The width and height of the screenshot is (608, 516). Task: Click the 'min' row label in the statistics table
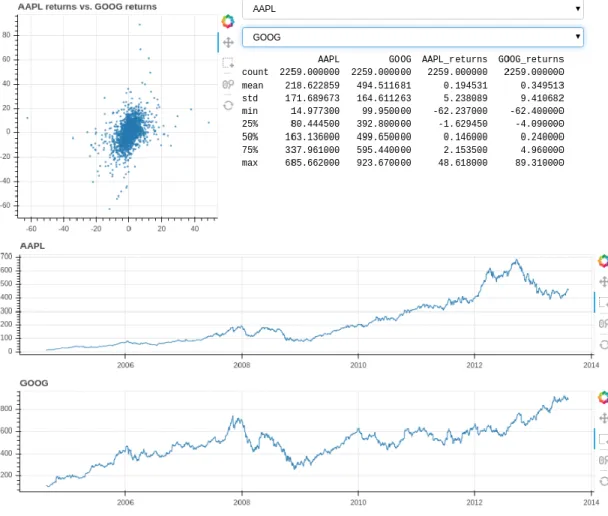click(x=250, y=111)
